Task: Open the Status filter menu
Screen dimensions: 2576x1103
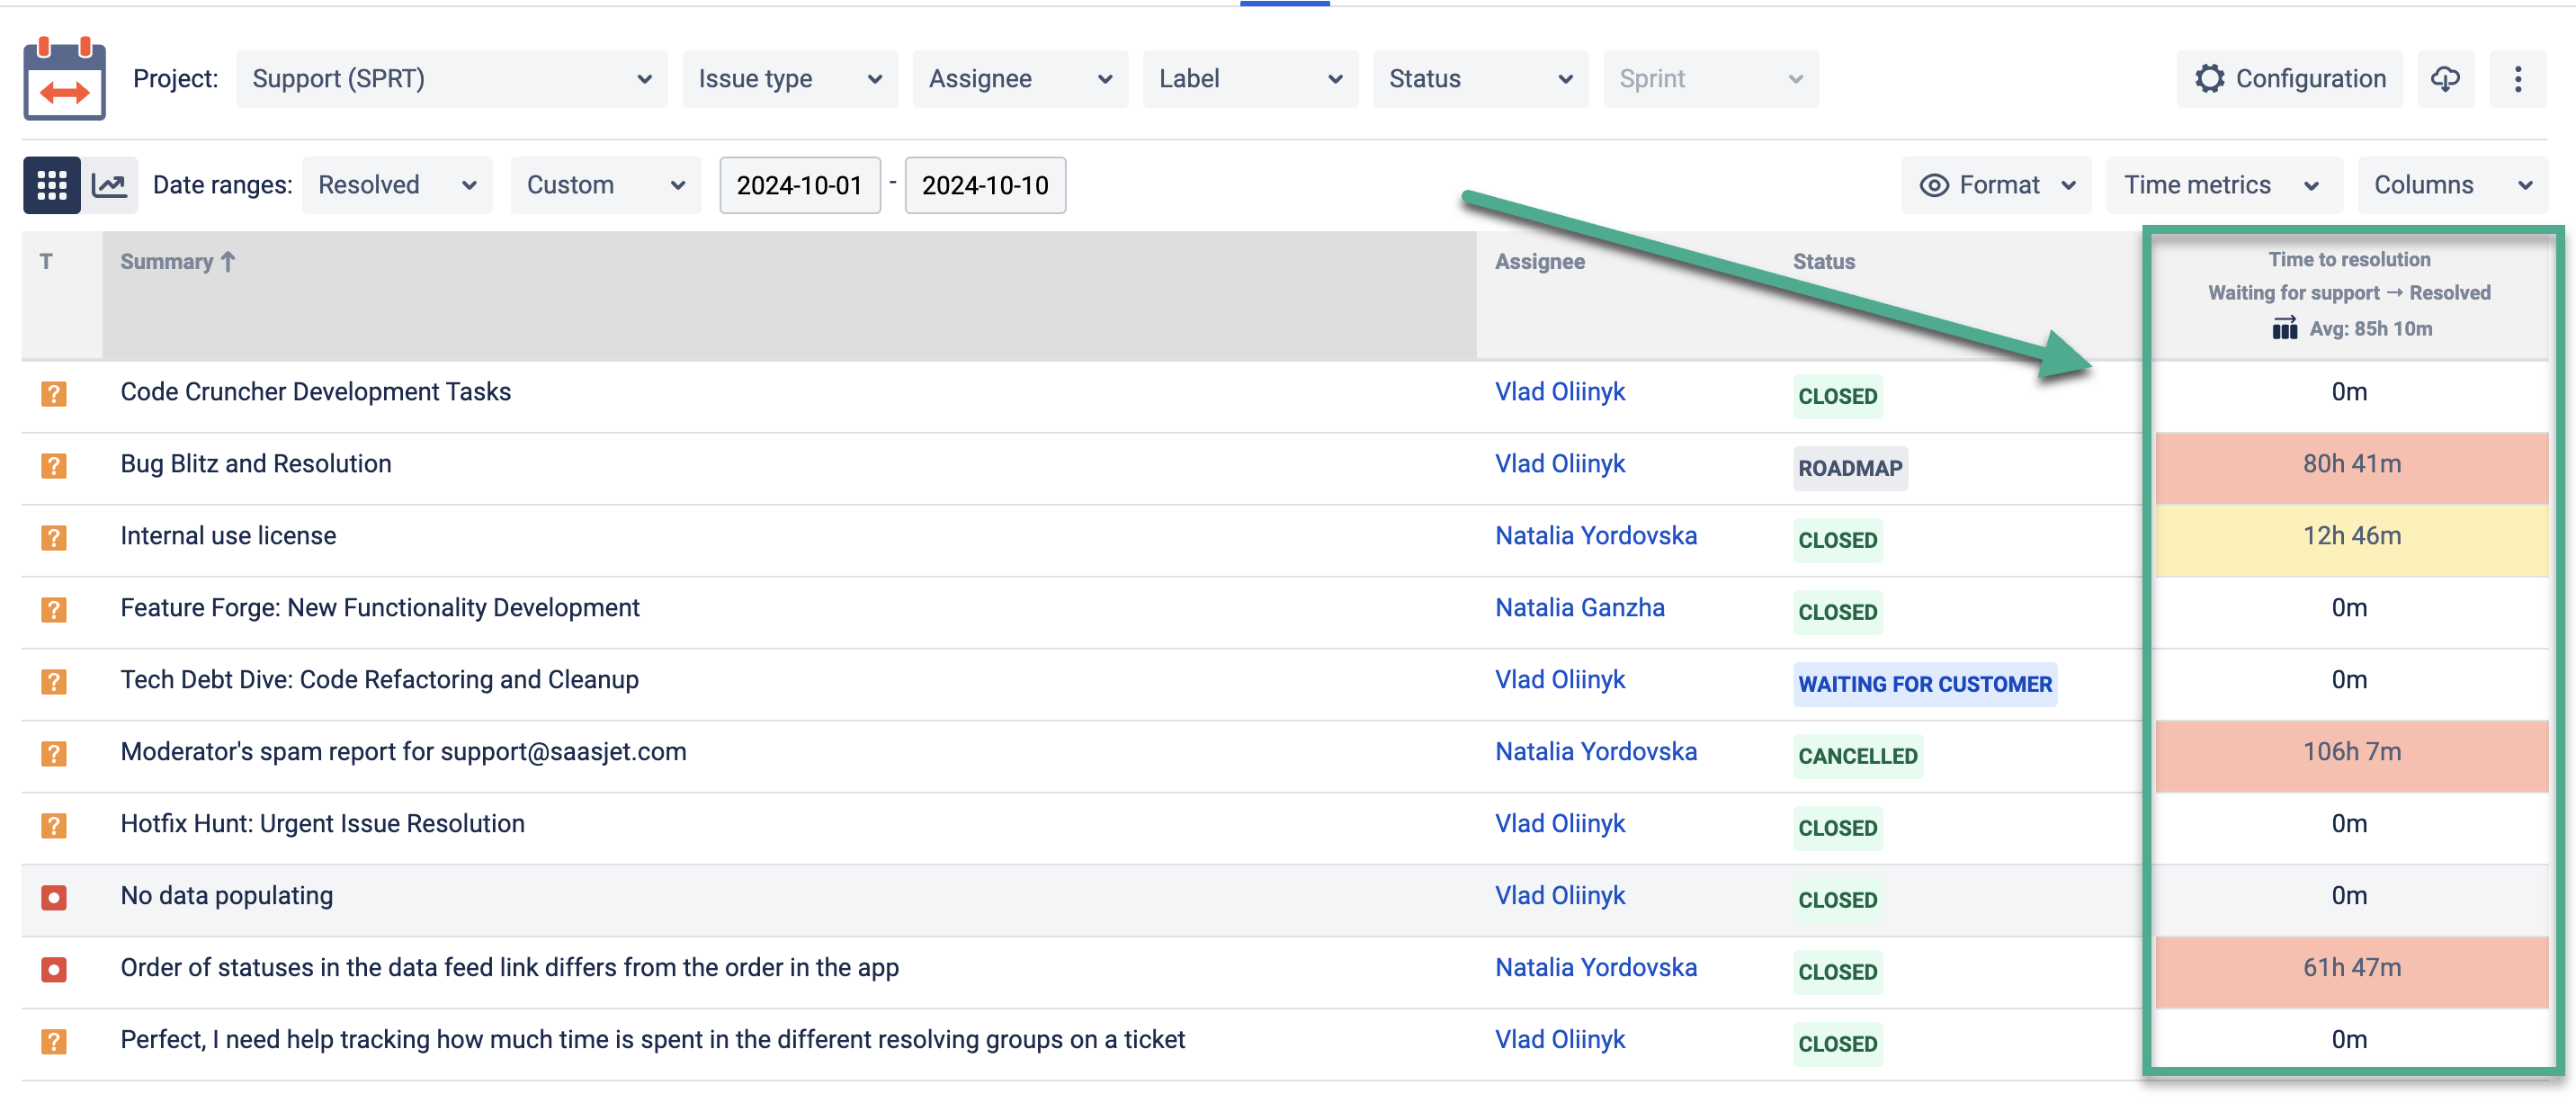Action: (1479, 79)
